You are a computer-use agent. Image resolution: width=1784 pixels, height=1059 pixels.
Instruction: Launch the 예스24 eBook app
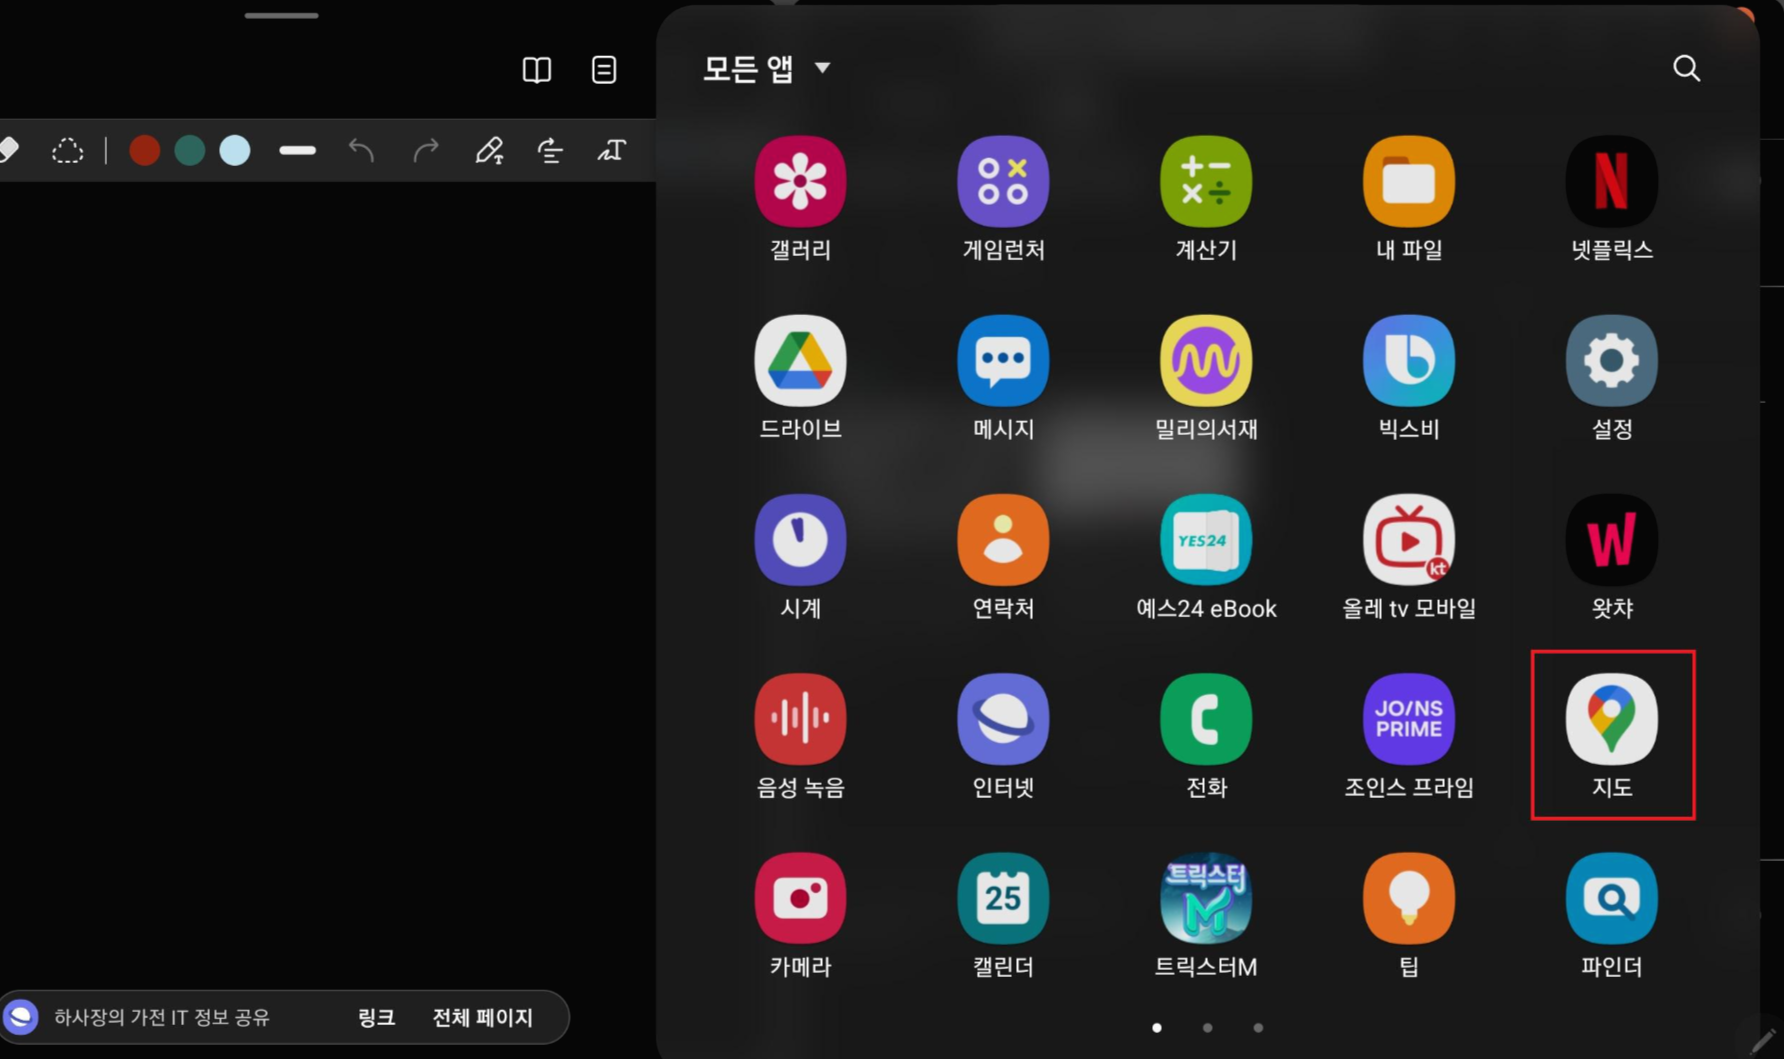1206,540
